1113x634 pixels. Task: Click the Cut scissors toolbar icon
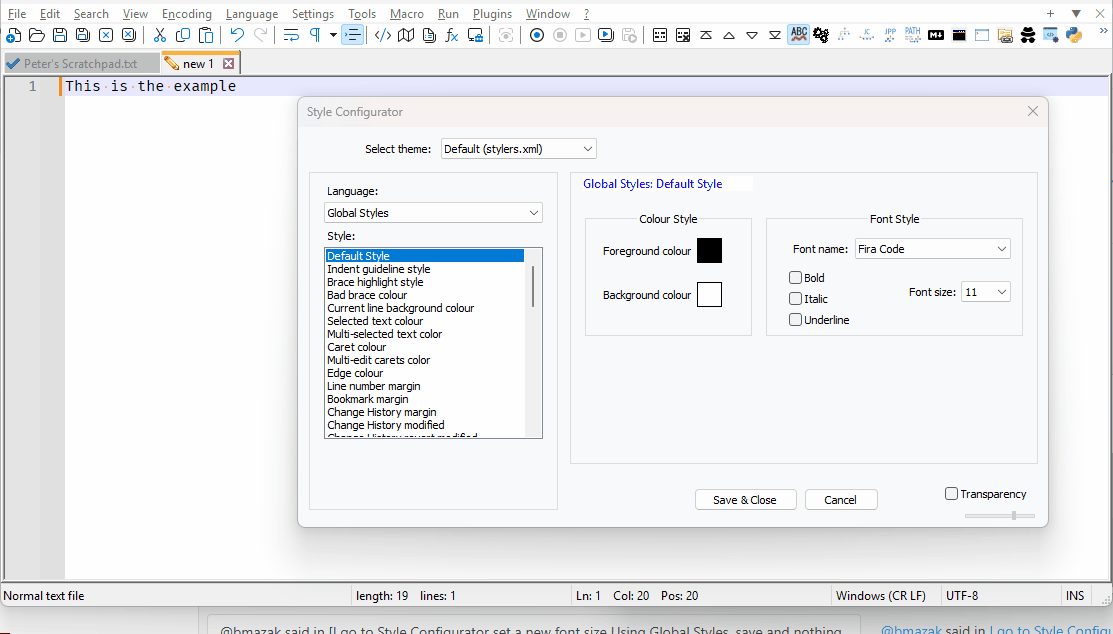coord(160,35)
